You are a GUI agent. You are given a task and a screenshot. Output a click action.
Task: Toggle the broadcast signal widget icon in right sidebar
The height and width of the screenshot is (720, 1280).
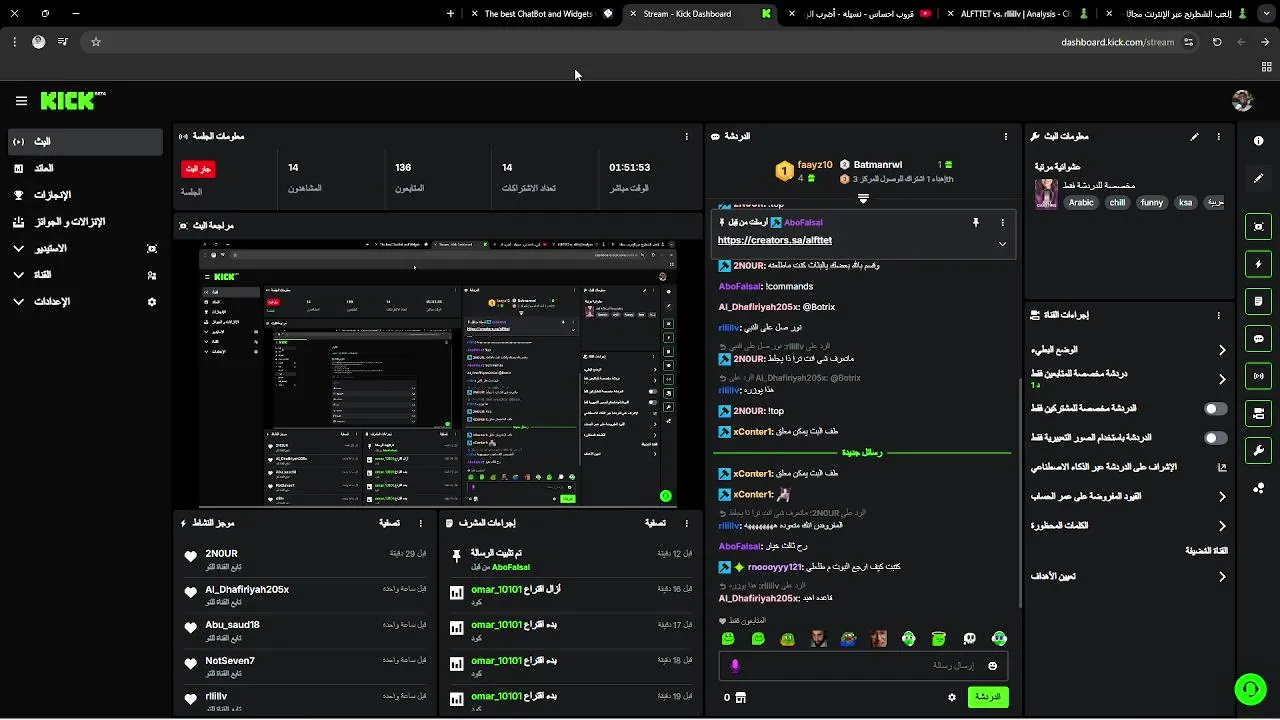click(x=1258, y=376)
